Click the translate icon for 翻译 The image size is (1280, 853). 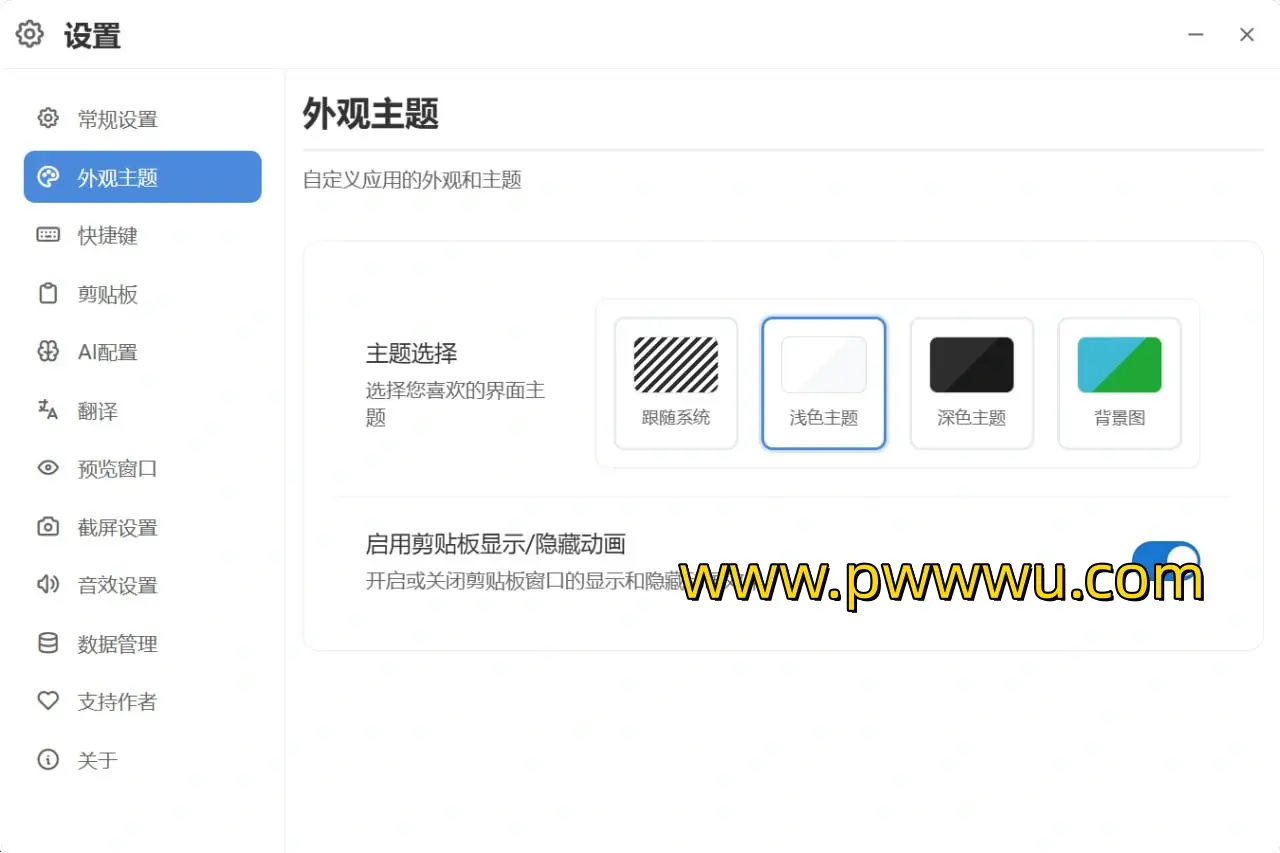click(48, 410)
